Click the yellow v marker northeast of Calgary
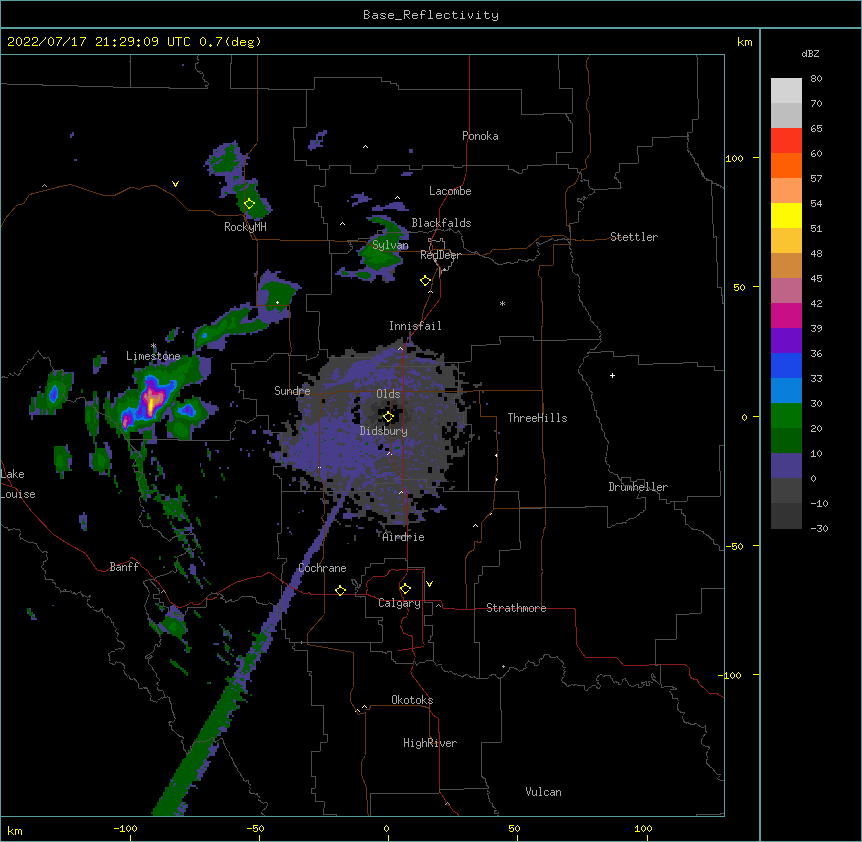Screen dimensions: 862x842 pyautogui.click(x=429, y=584)
